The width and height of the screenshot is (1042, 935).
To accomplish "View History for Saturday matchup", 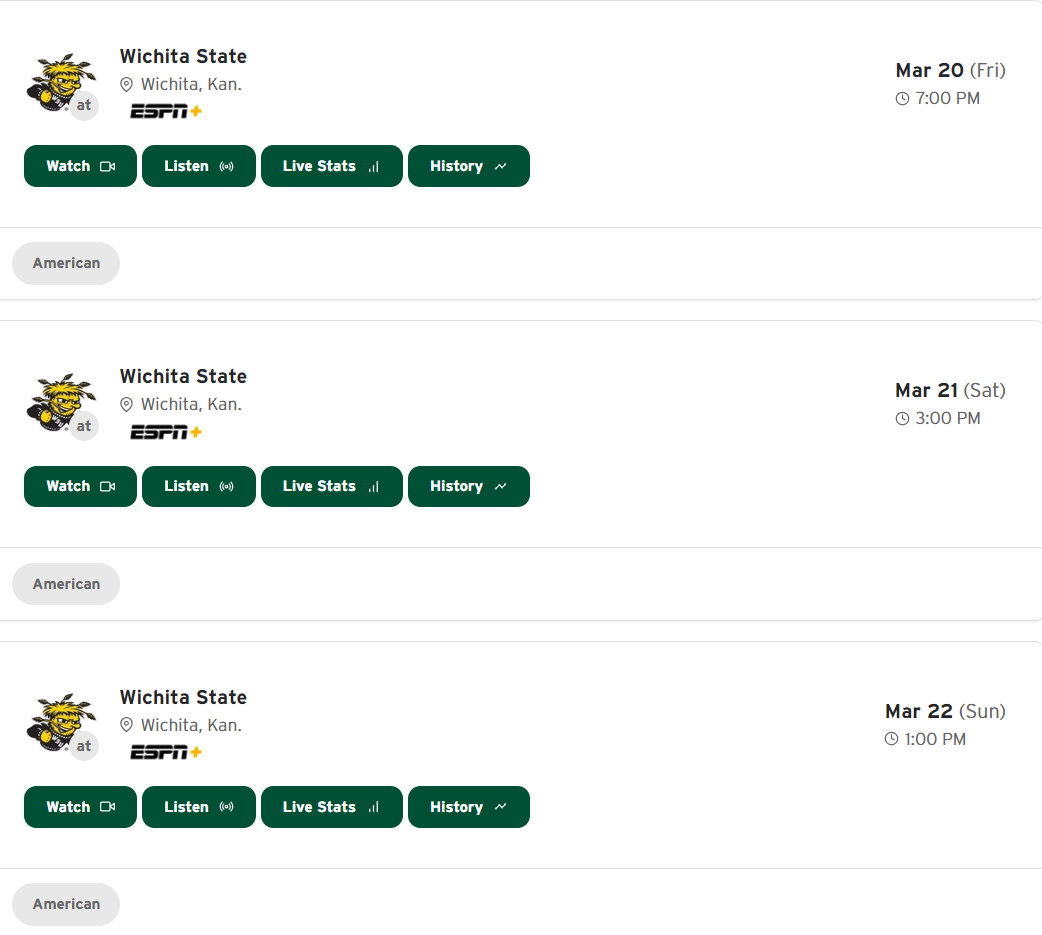I will pyautogui.click(x=468, y=486).
